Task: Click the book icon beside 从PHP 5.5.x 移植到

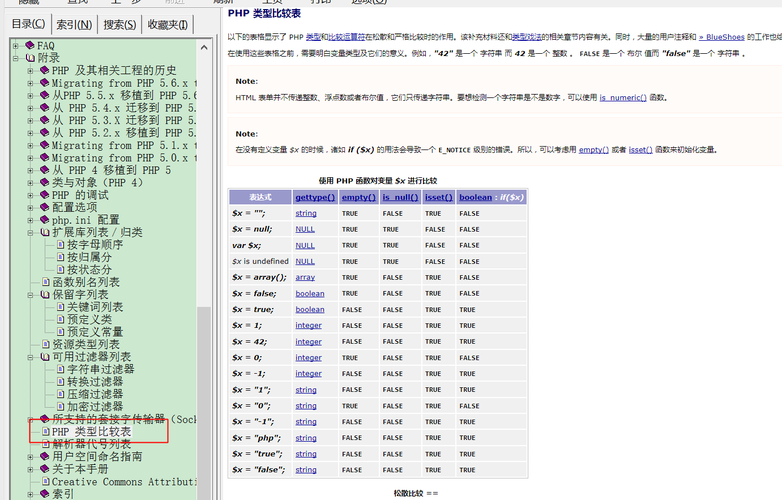Action: (x=44, y=95)
